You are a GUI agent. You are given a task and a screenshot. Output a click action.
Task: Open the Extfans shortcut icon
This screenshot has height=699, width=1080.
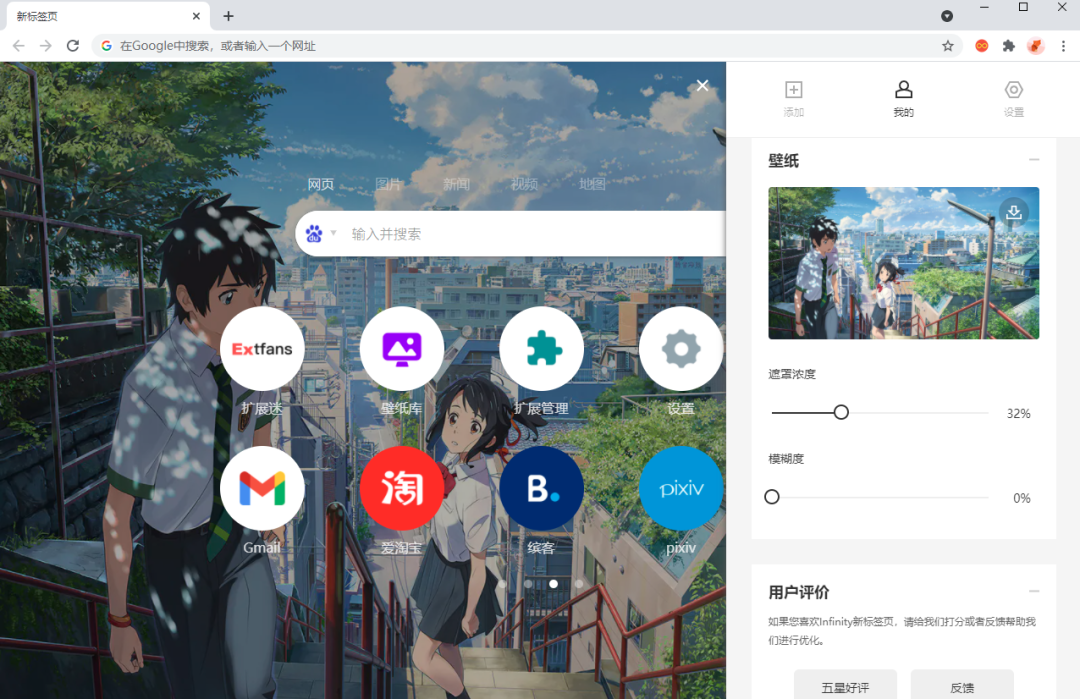pyautogui.click(x=262, y=349)
